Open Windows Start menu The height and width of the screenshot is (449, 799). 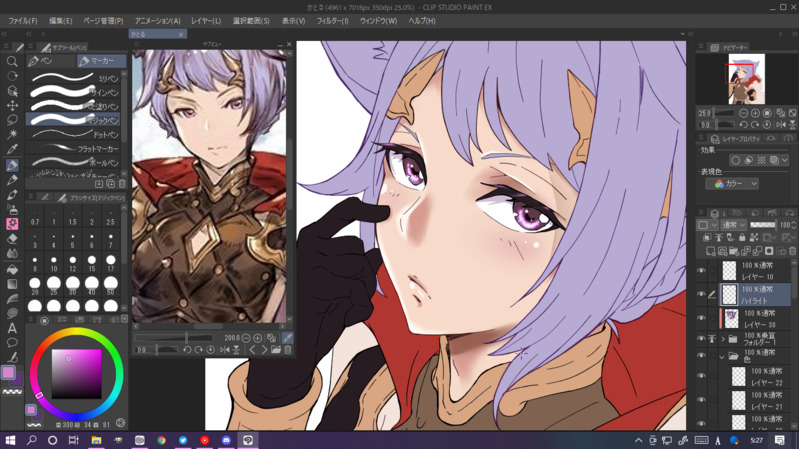[x=10, y=440]
